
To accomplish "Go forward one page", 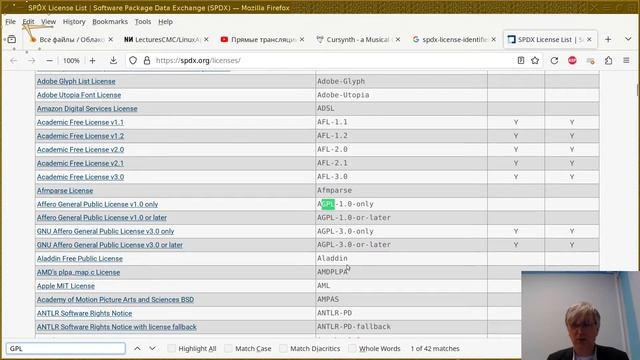I will point(31,60).
